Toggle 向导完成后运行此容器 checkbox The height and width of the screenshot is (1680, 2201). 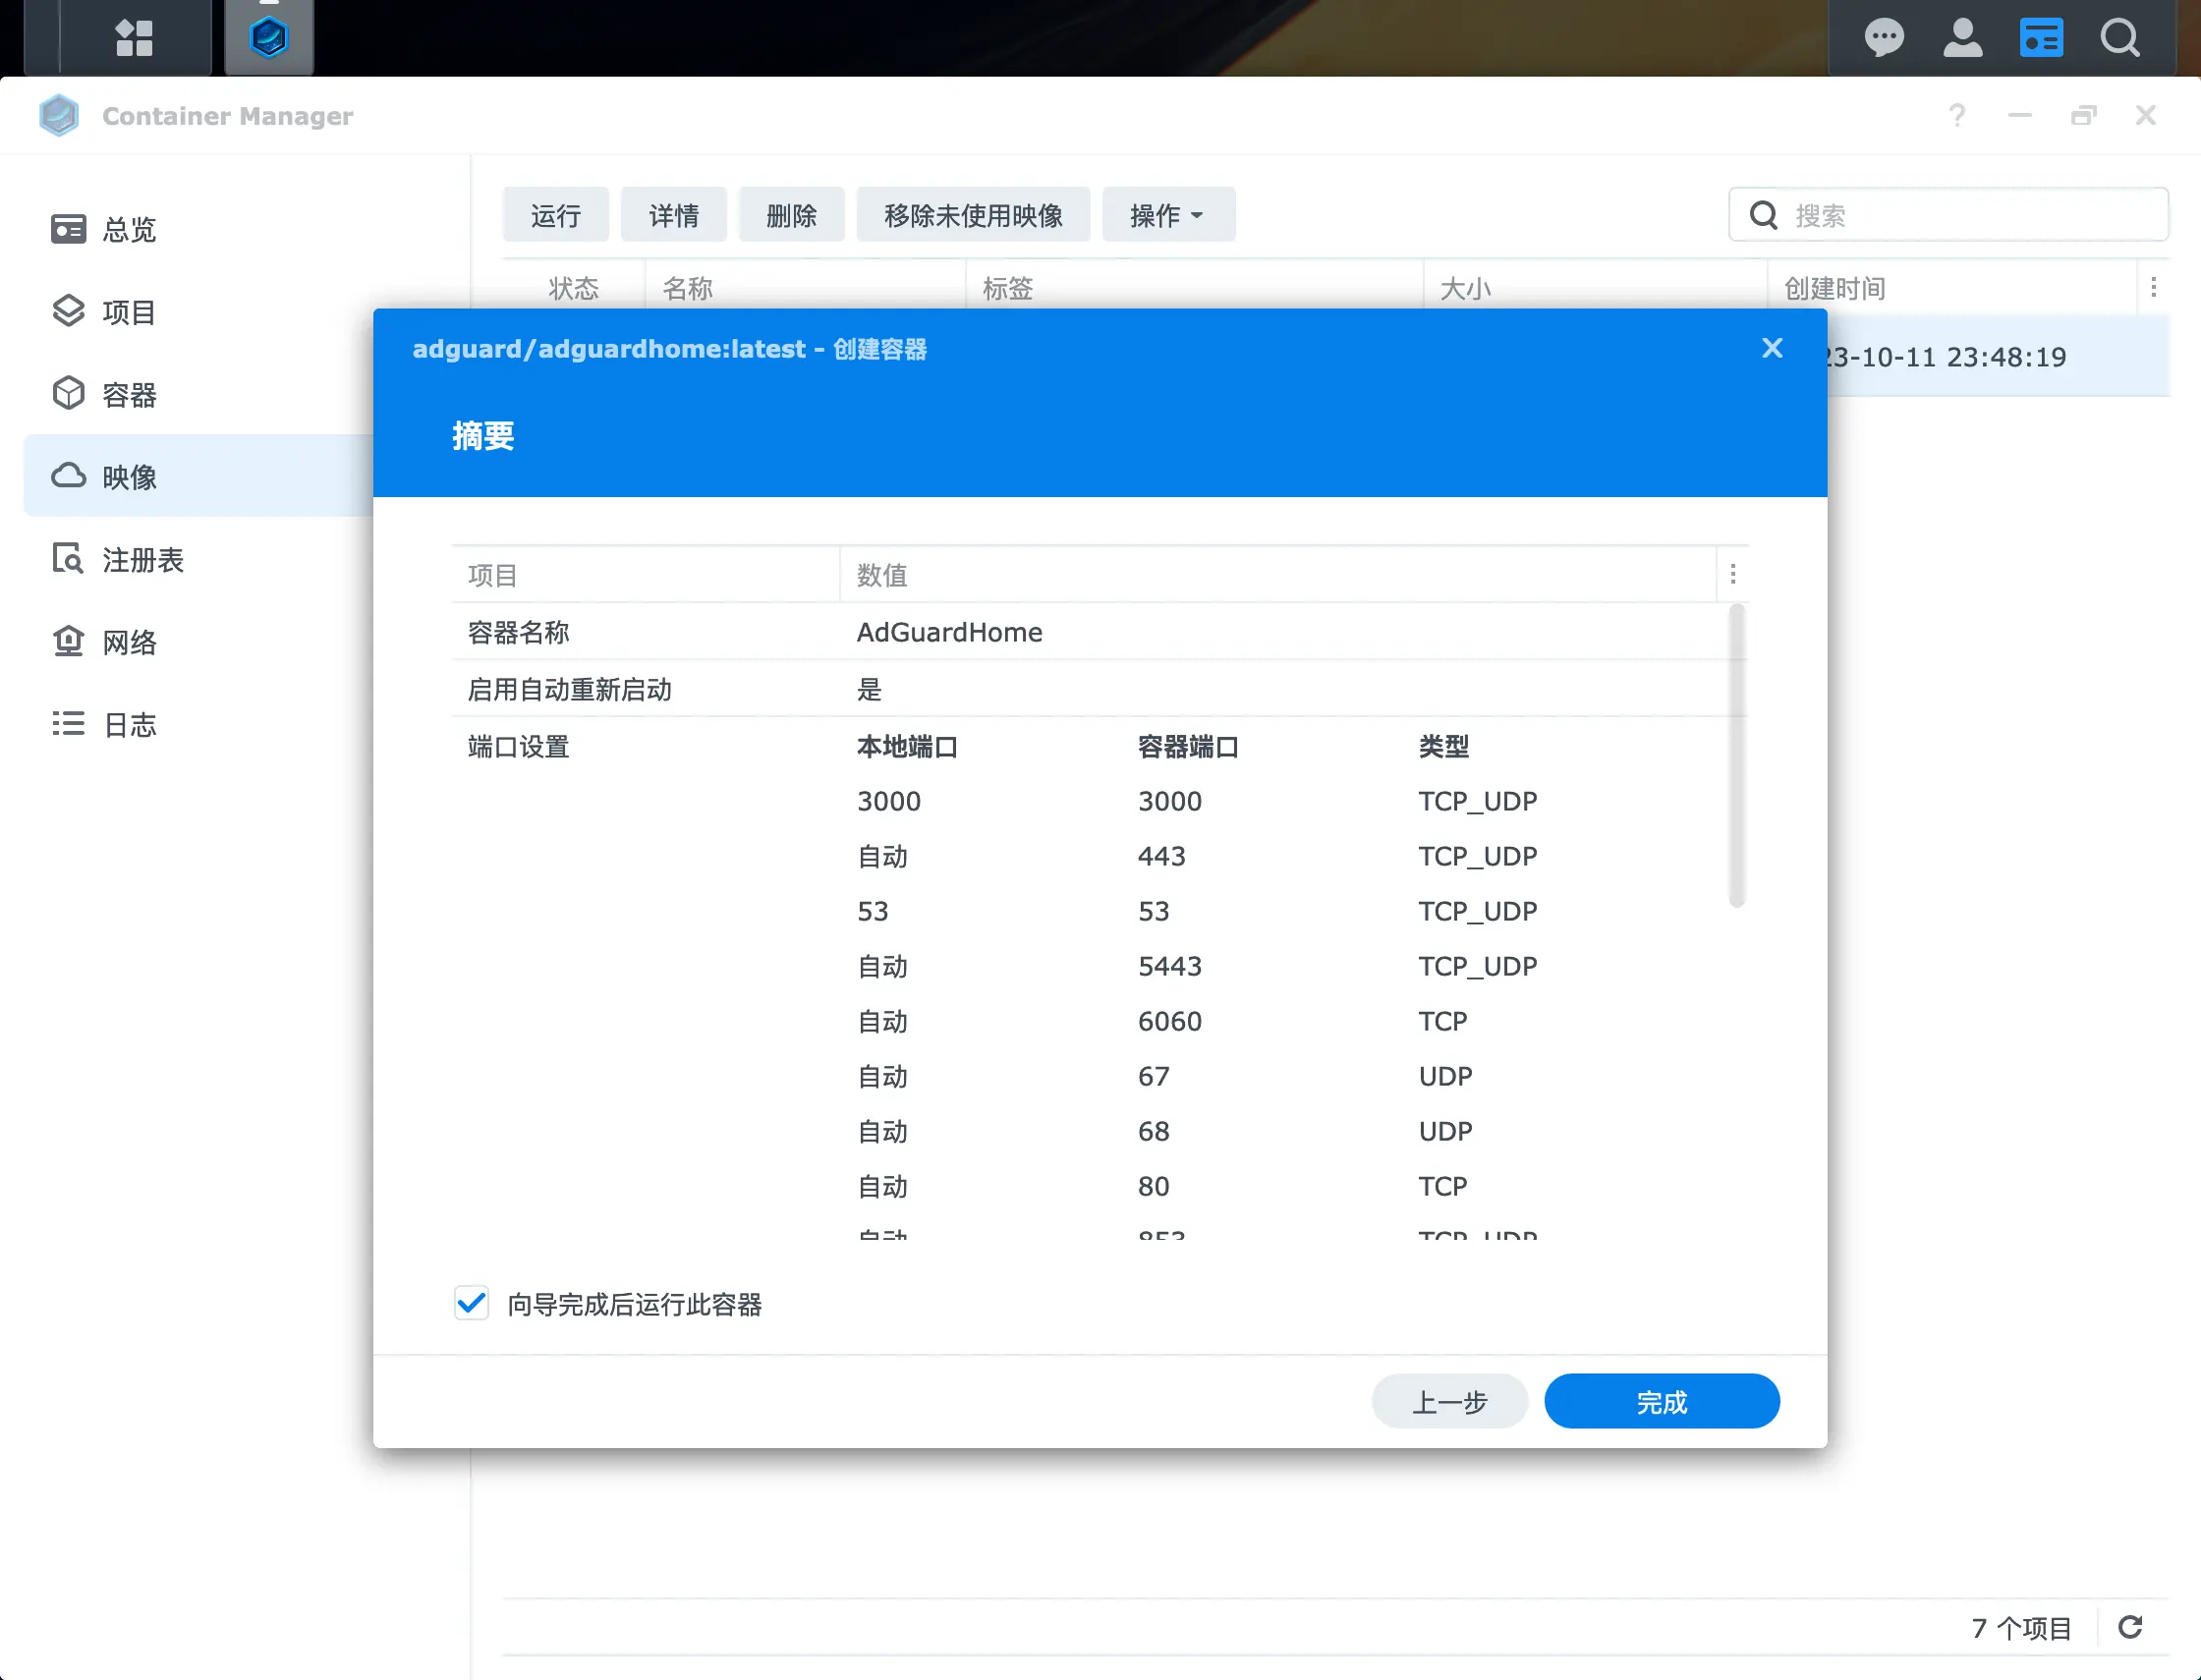[471, 1303]
